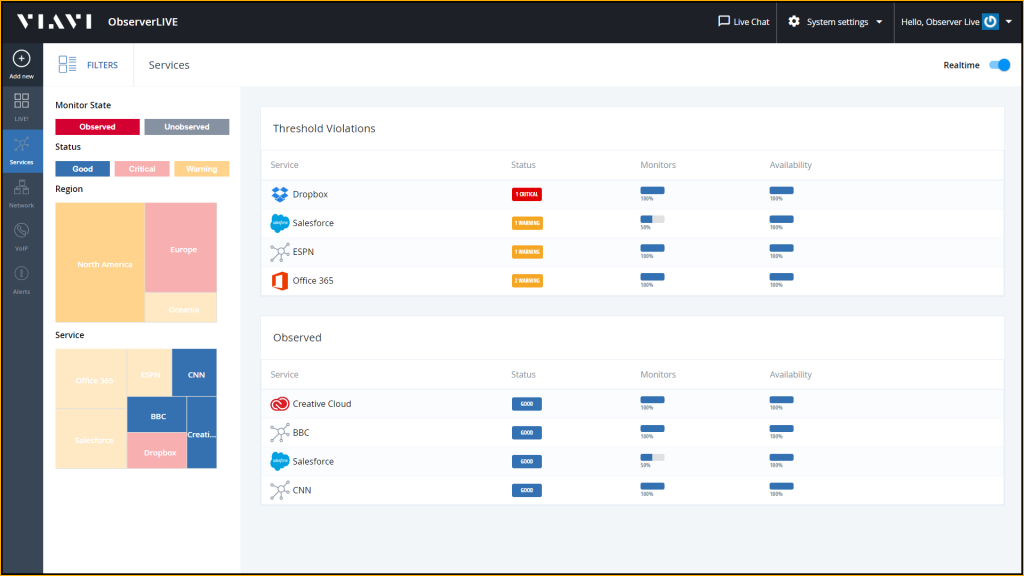1024x576 pixels.
Task: Click the Dropbox logo in Threshold Violations
Action: click(x=280, y=194)
